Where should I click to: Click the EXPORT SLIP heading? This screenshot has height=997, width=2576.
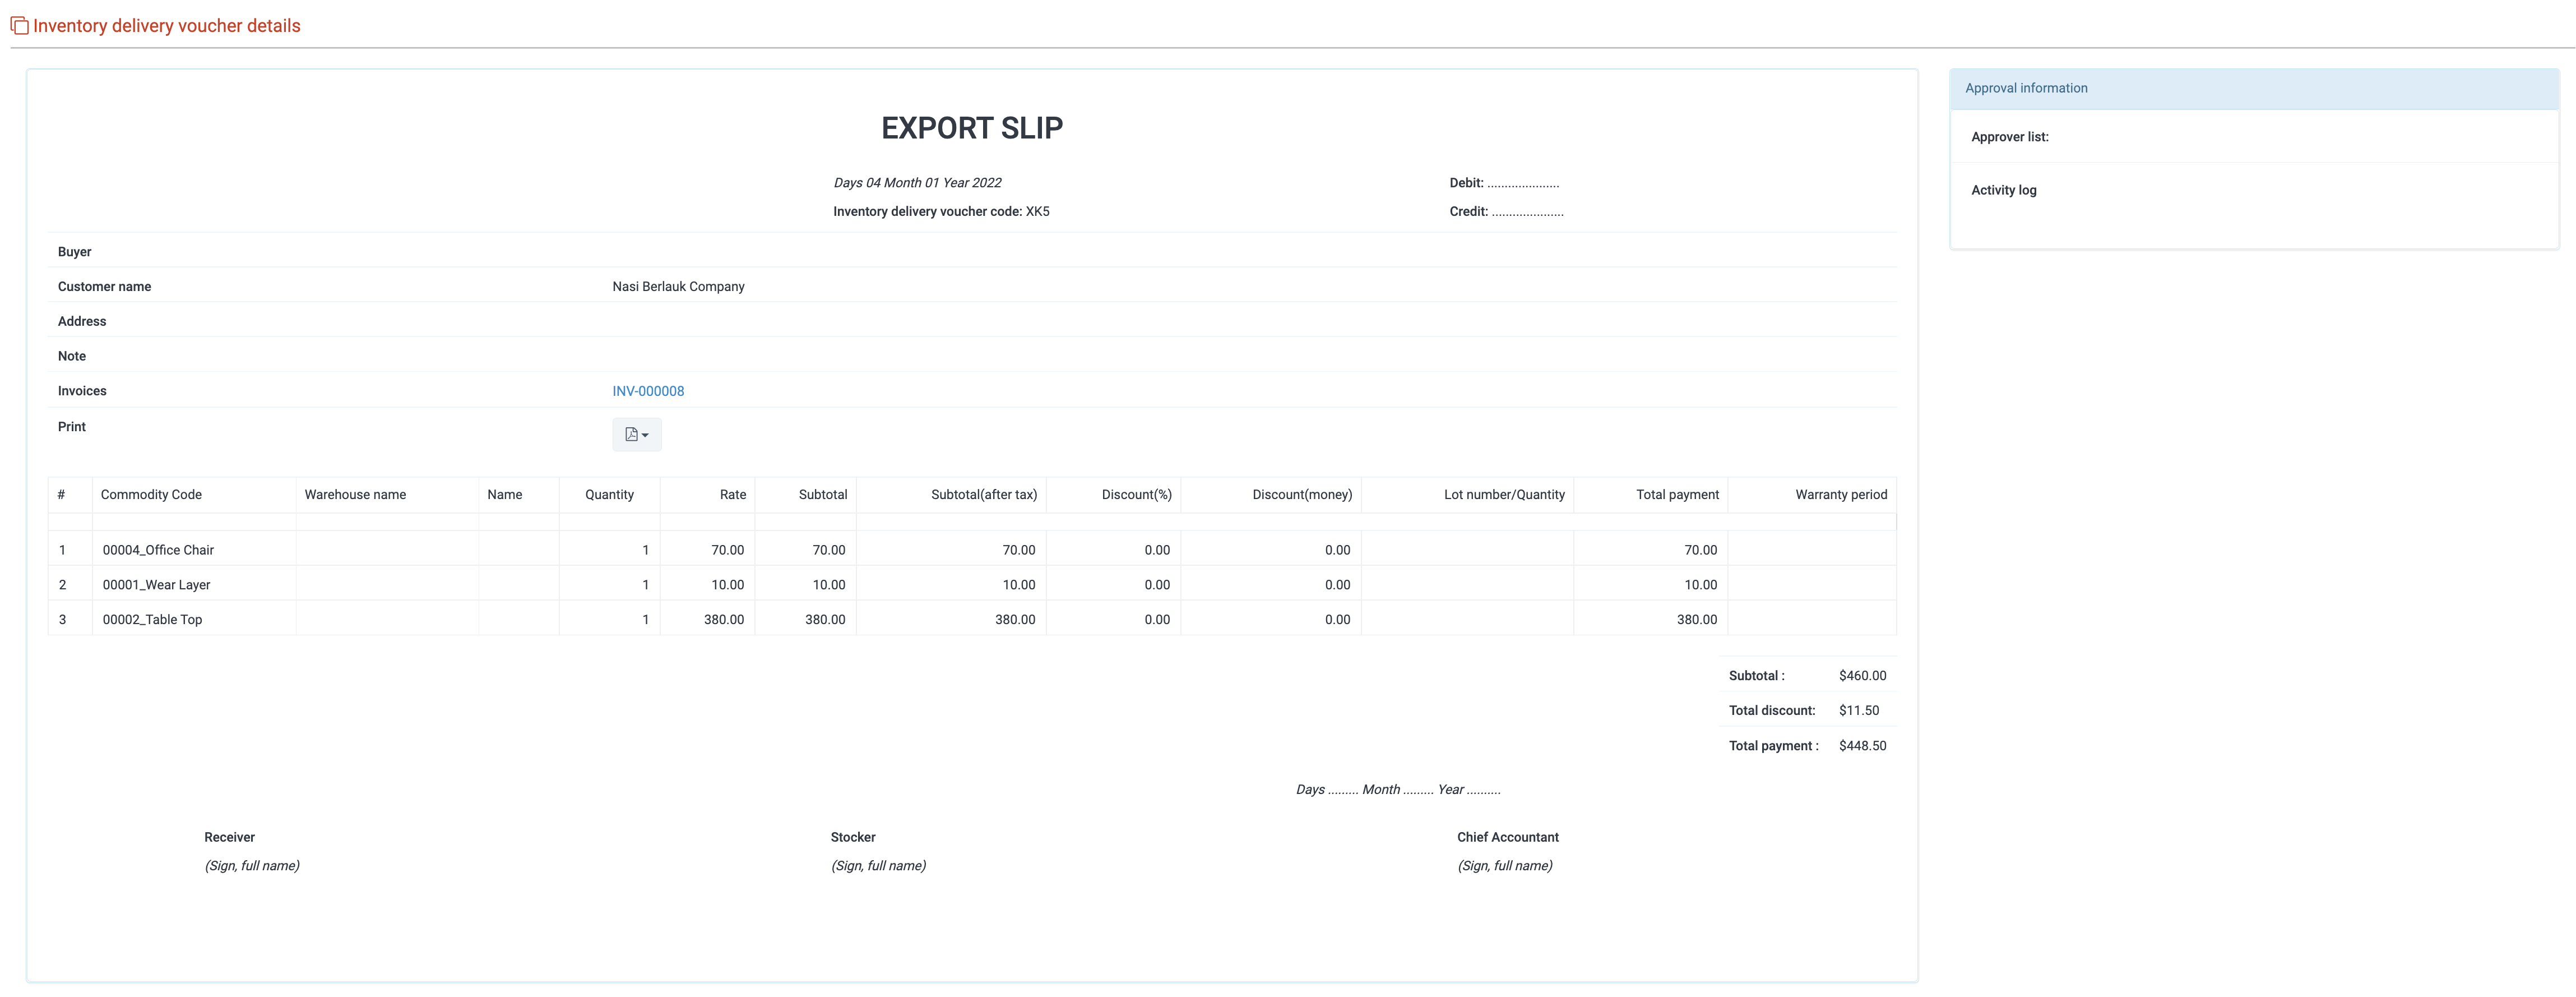971,128
